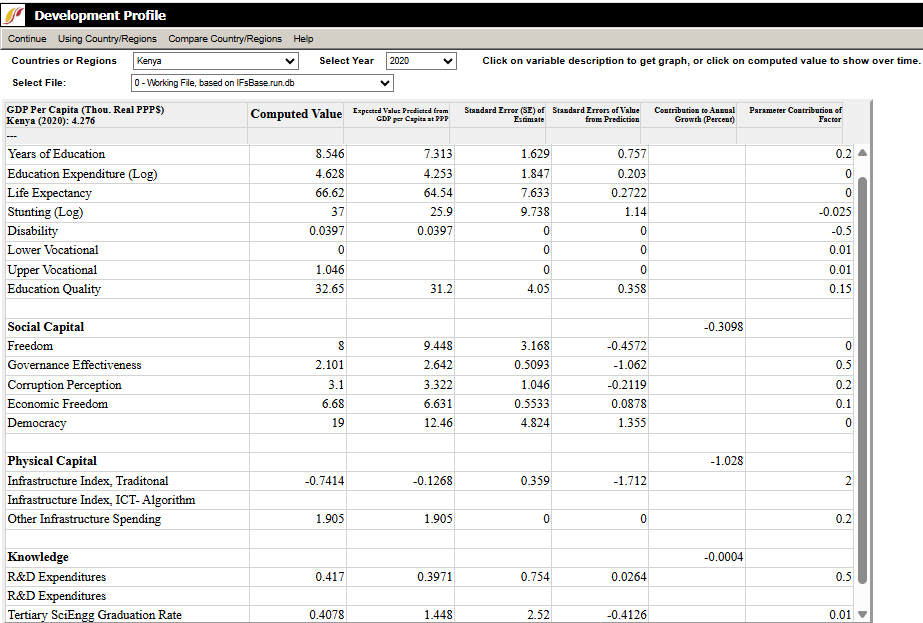Open the Help menu

(303, 39)
